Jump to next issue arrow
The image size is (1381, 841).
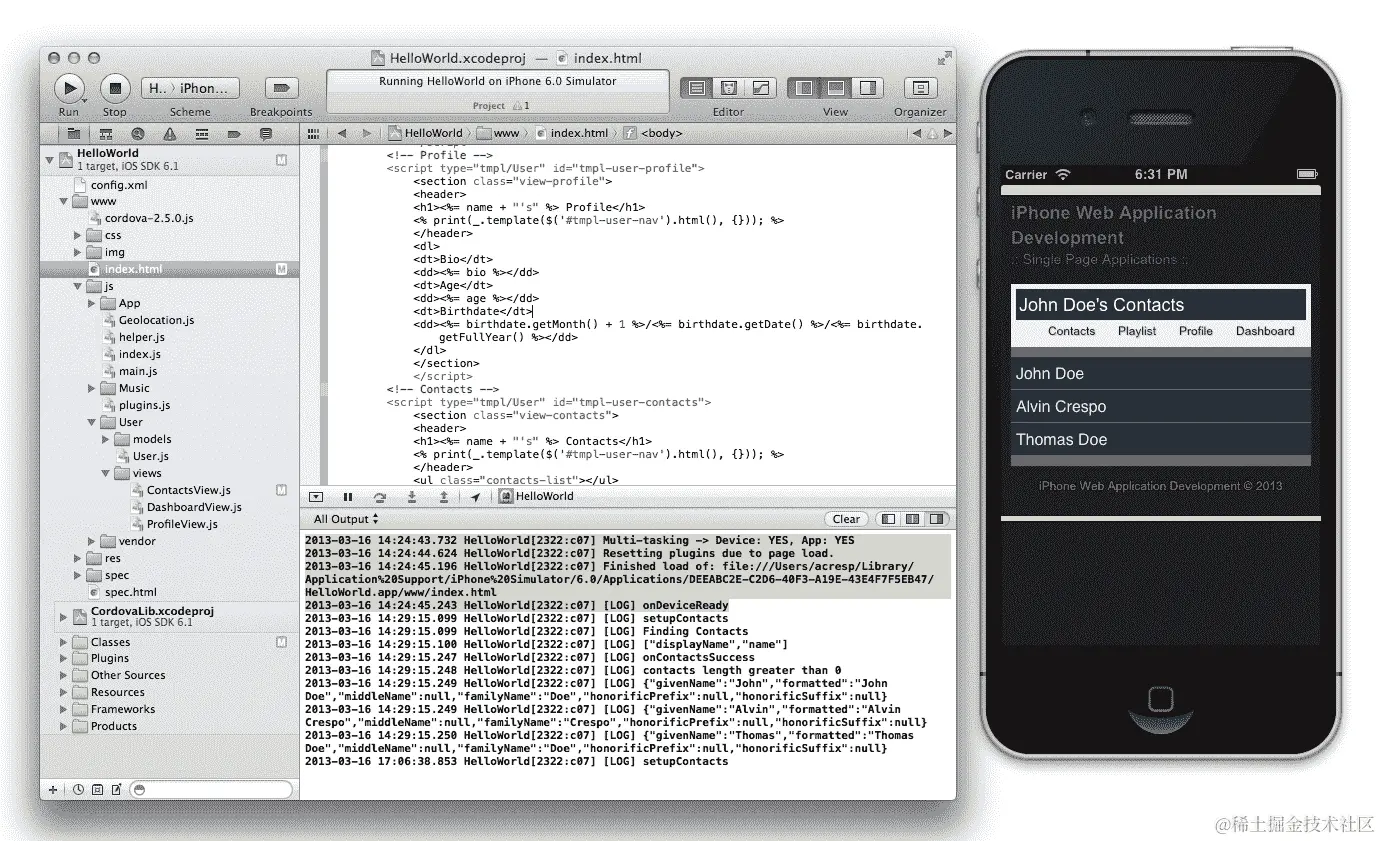[x=948, y=133]
